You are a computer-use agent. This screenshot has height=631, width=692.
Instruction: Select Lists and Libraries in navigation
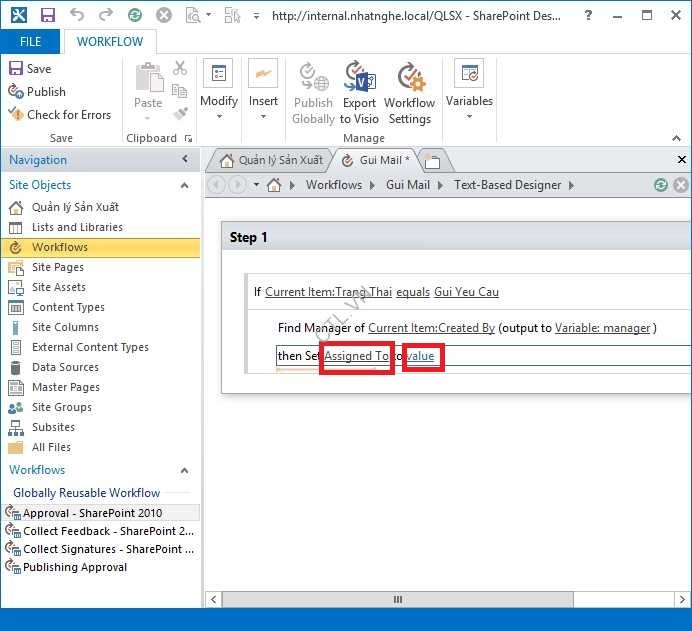(76, 227)
